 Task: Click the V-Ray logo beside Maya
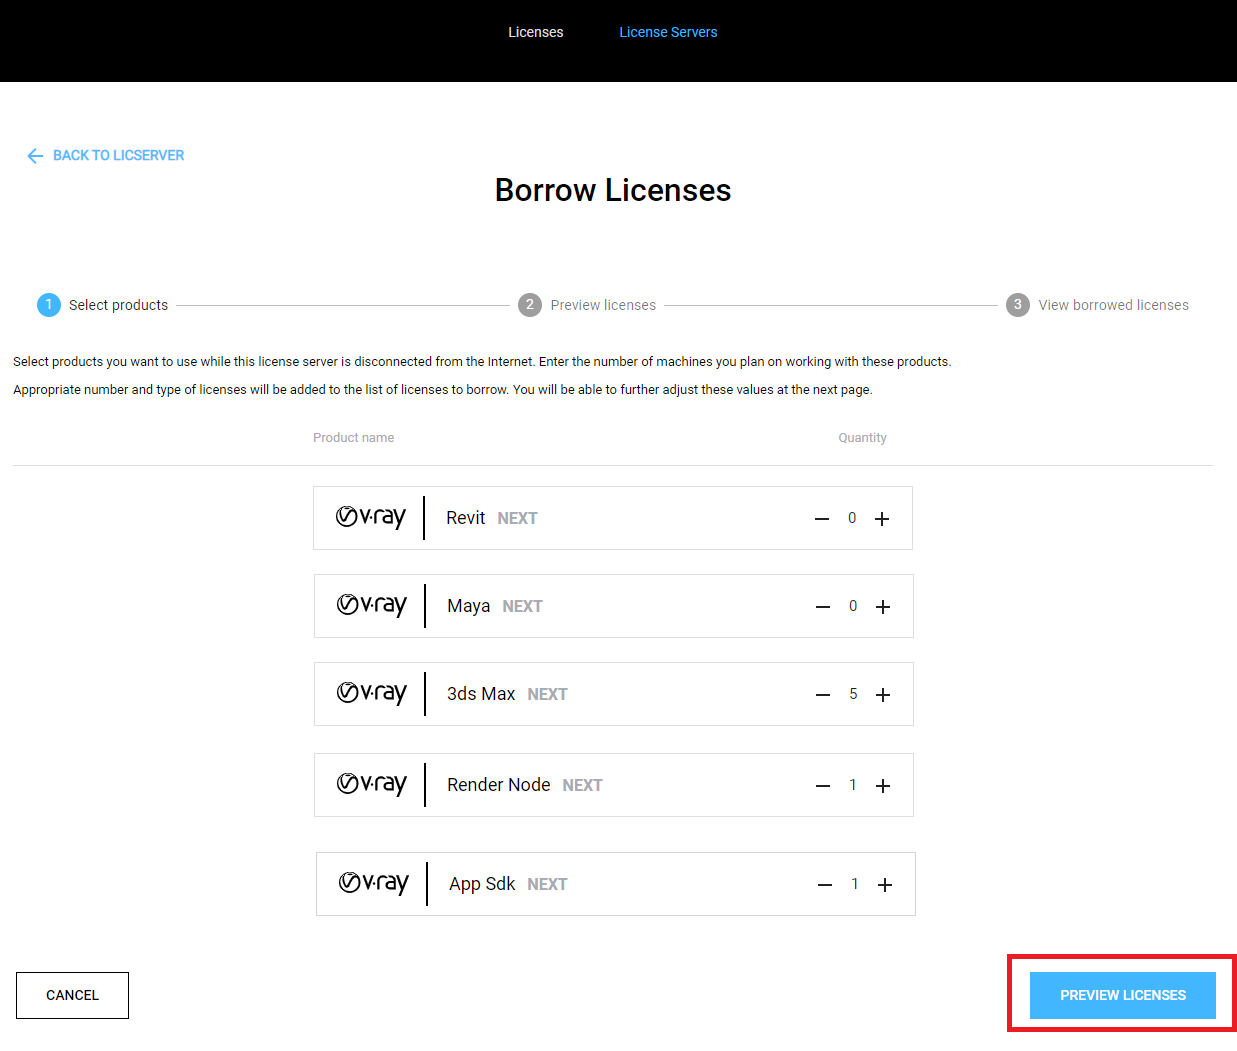coord(371,605)
